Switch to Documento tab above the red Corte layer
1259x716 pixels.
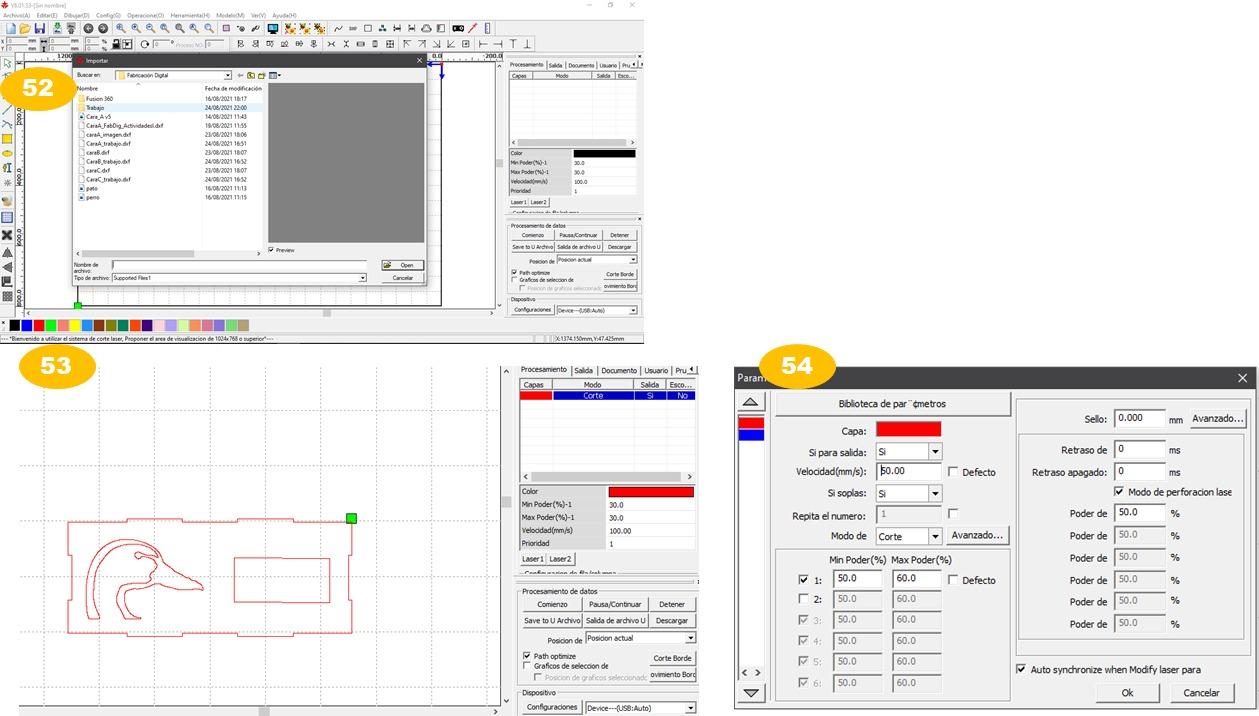[619, 370]
